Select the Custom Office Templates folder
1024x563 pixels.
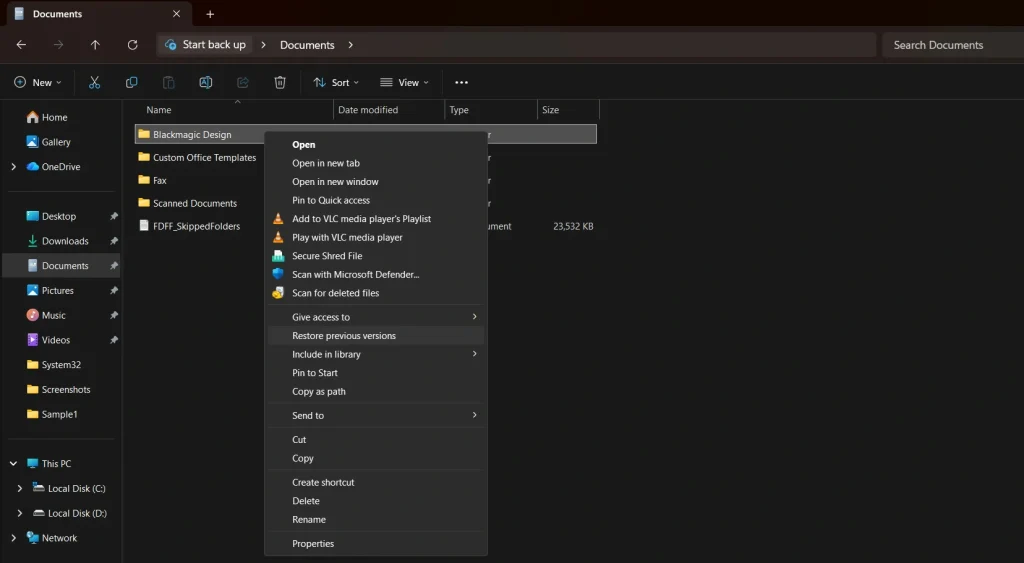click(x=198, y=157)
